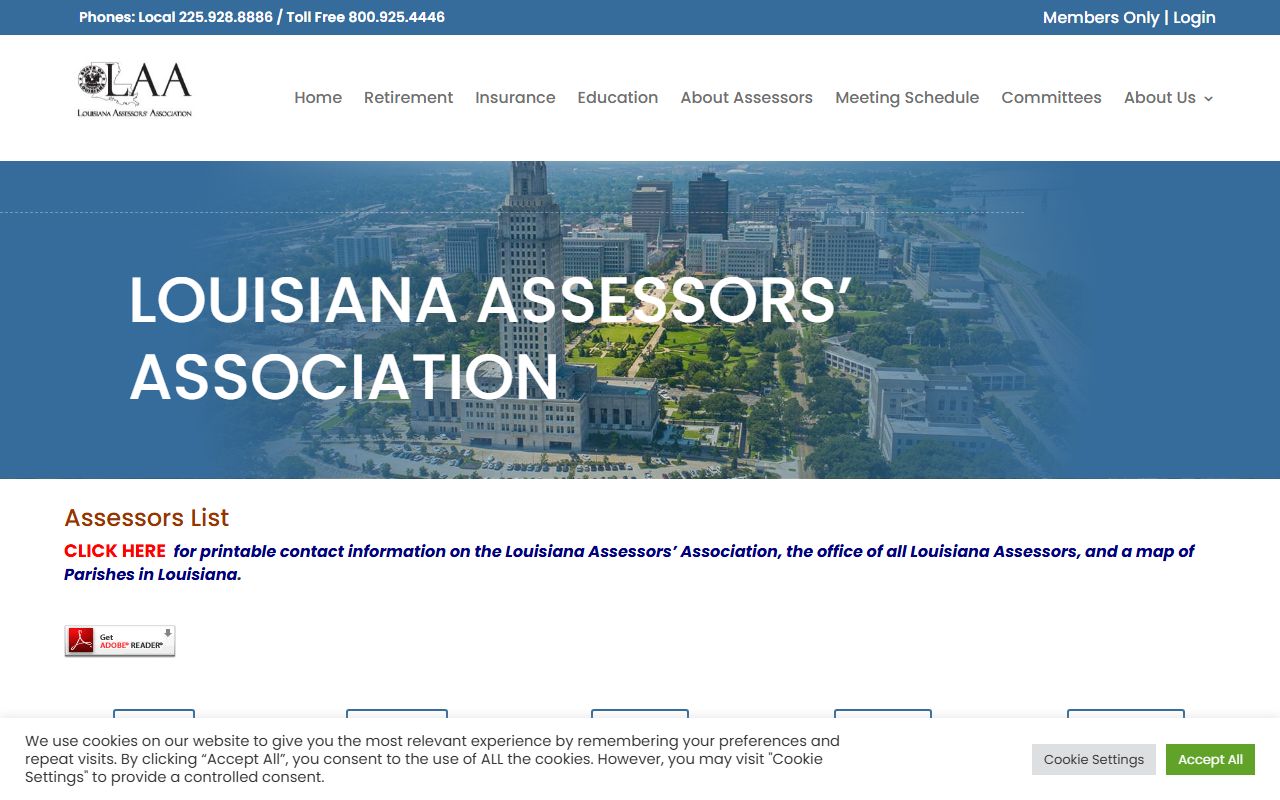1280x800 pixels.
Task: Open the Committees menu item
Action: 1051,97
